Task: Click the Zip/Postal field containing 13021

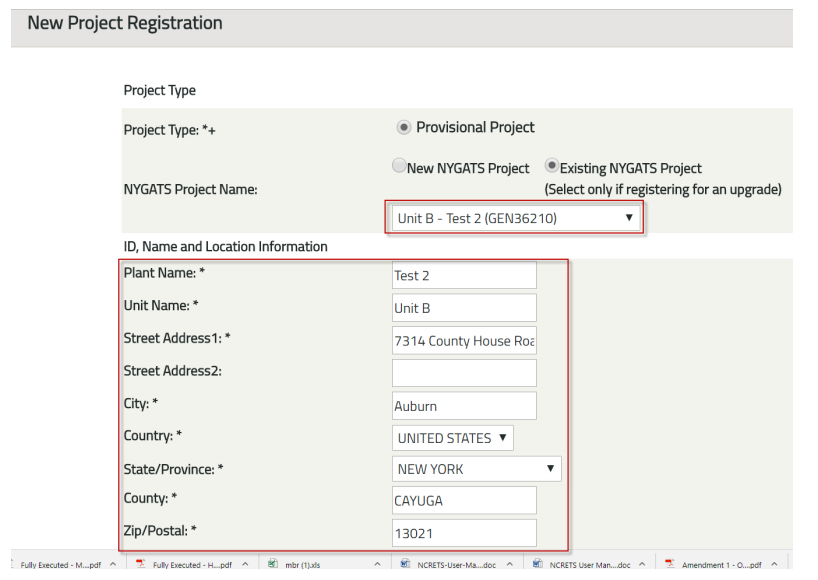Action: tap(464, 533)
